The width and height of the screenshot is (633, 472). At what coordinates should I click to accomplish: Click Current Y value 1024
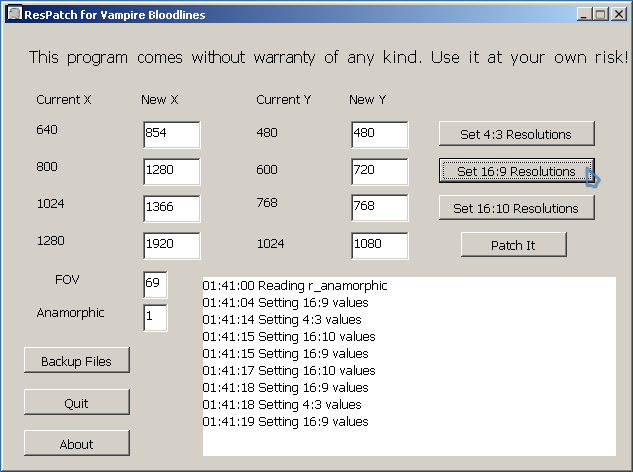(x=270, y=244)
